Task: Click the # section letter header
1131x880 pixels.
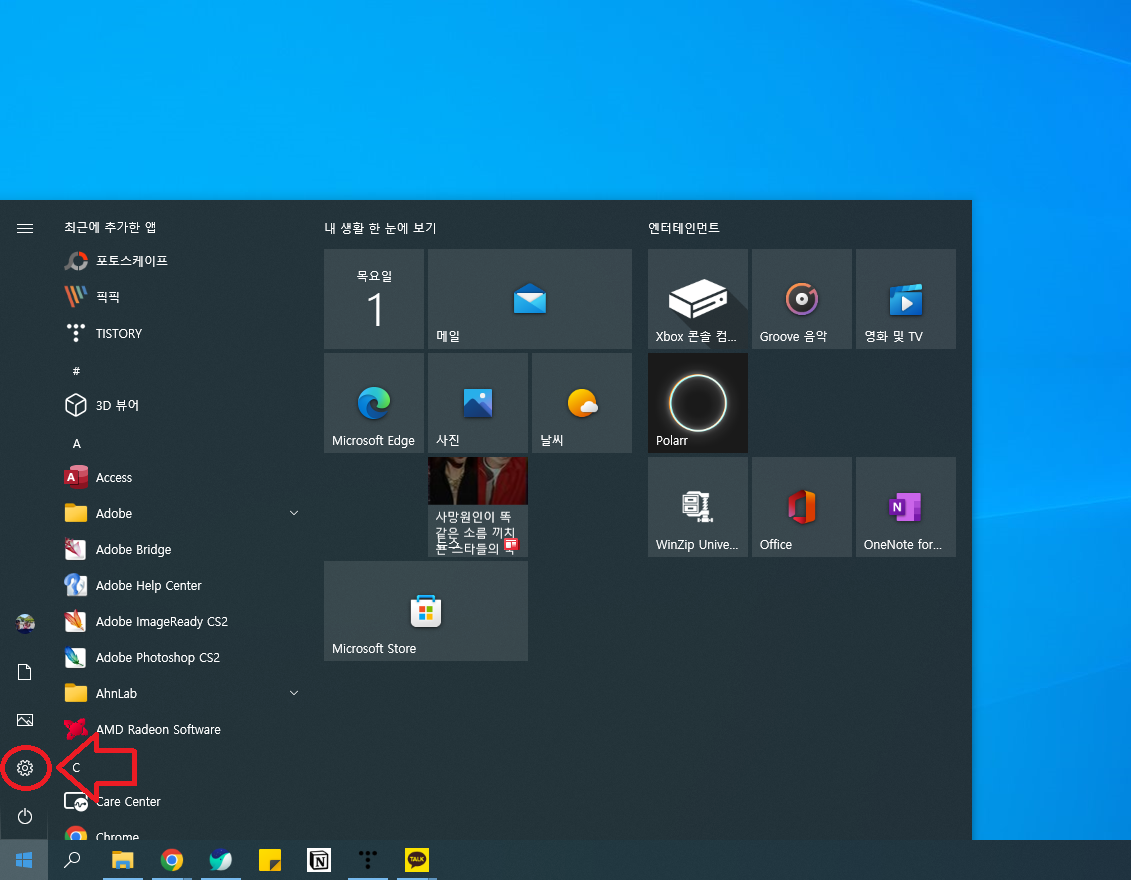Action: click(76, 371)
